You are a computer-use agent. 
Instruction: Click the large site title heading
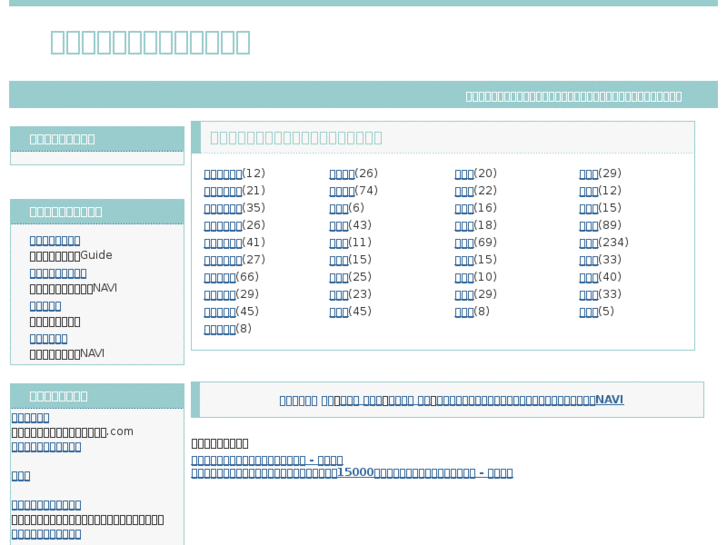coord(150,42)
